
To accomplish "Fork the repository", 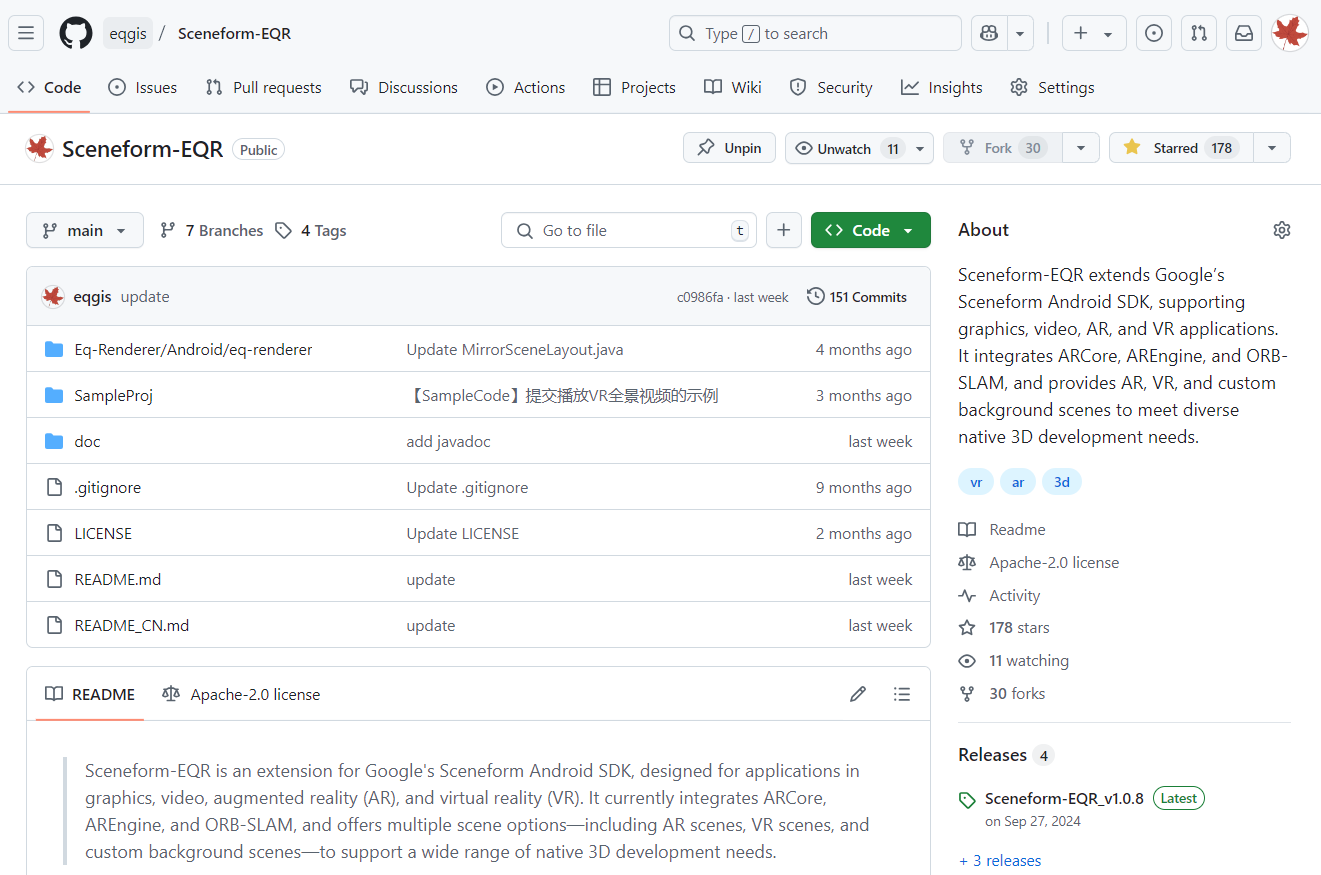I will point(1003,148).
